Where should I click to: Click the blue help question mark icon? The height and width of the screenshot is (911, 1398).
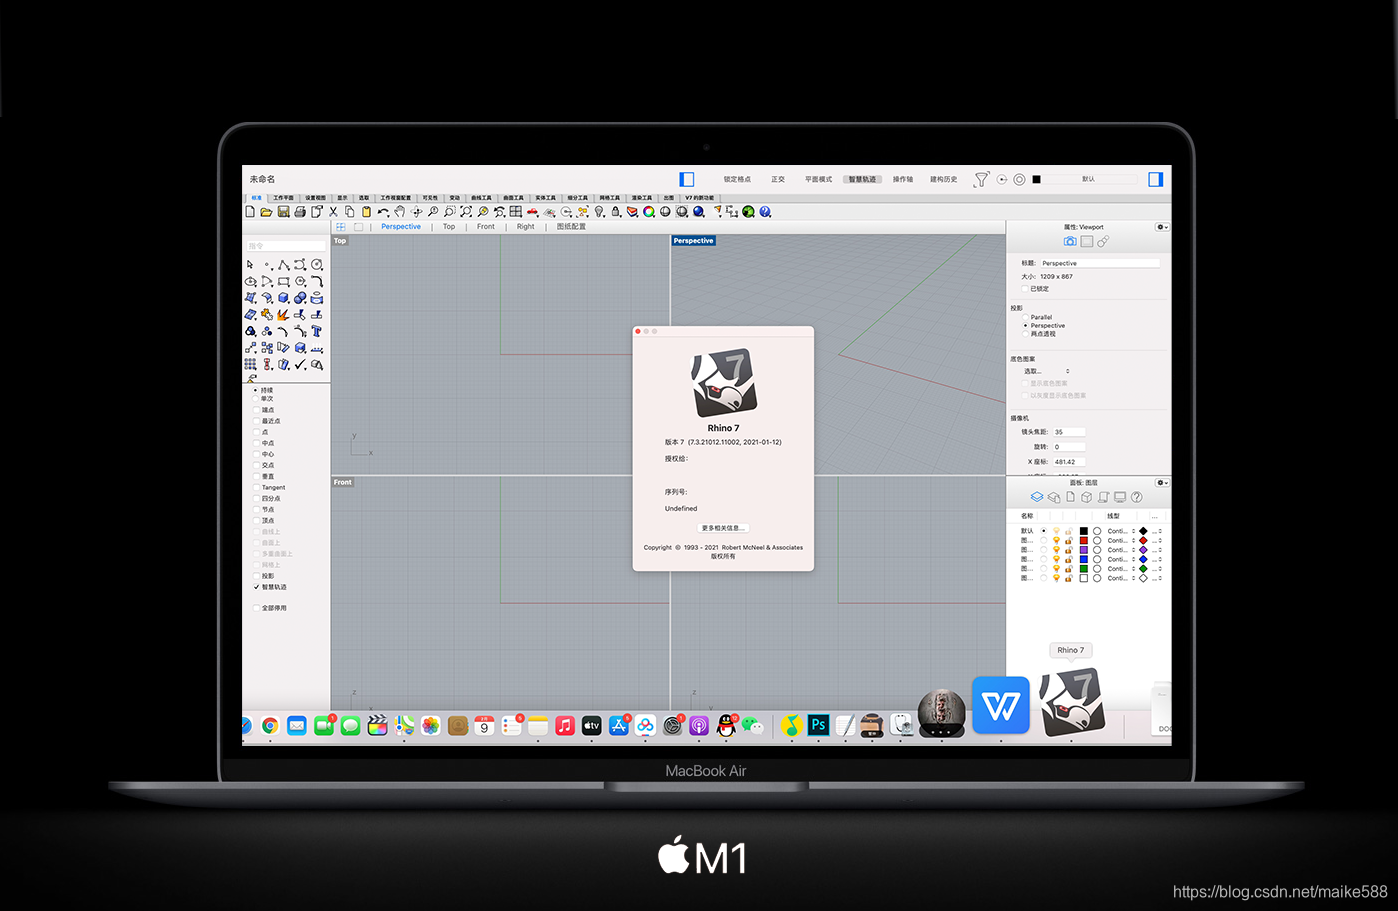[x=765, y=212]
